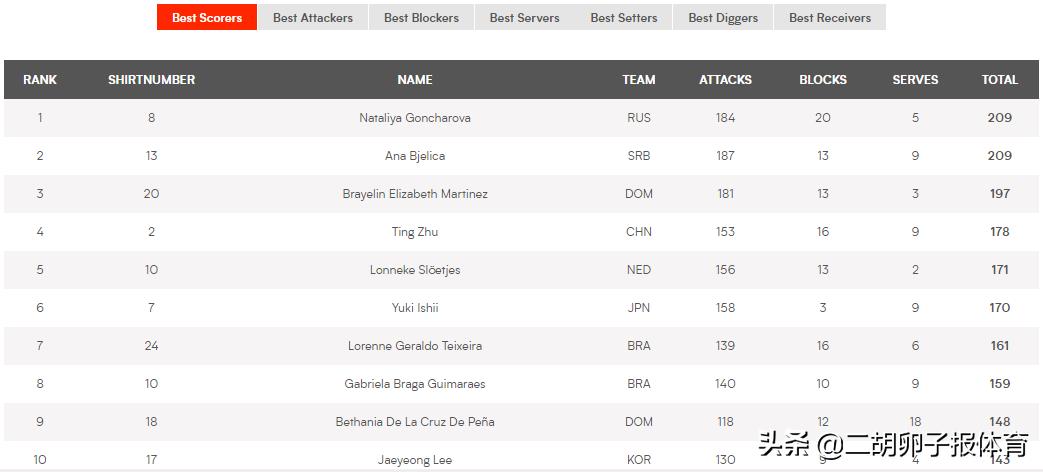Open player Nataliya Goncharova's entry
Screen dimensions: 1043x472
tap(415, 117)
